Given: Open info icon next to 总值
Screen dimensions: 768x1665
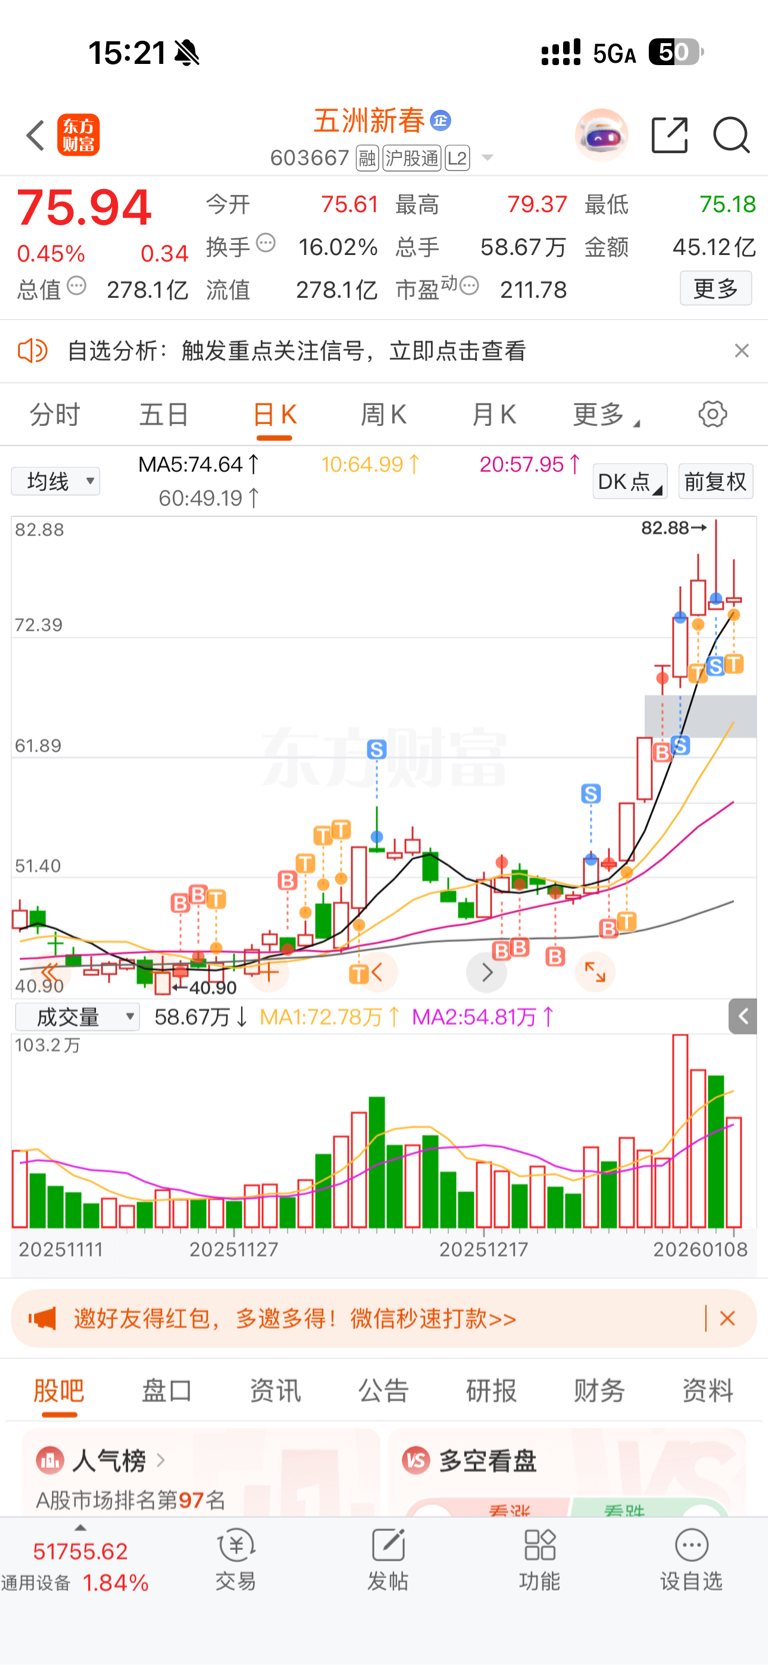Looking at the screenshot, I should (x=76, y=286).
